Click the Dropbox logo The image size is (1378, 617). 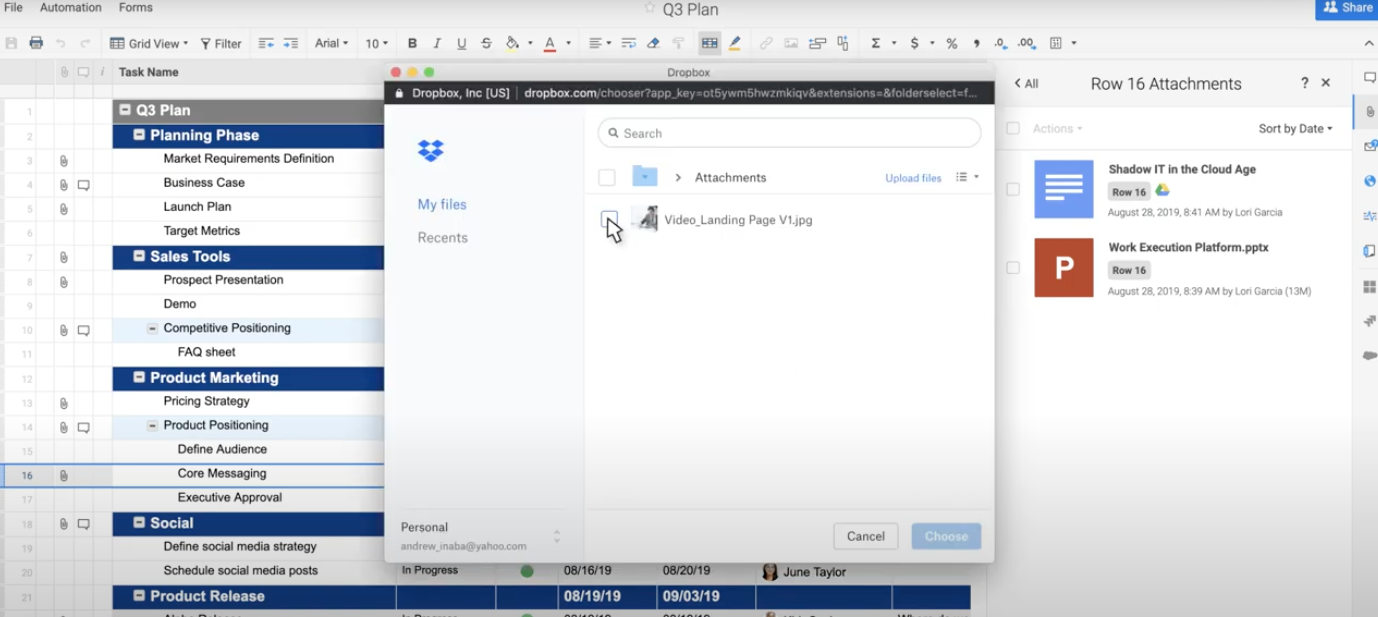pos(431,151)
